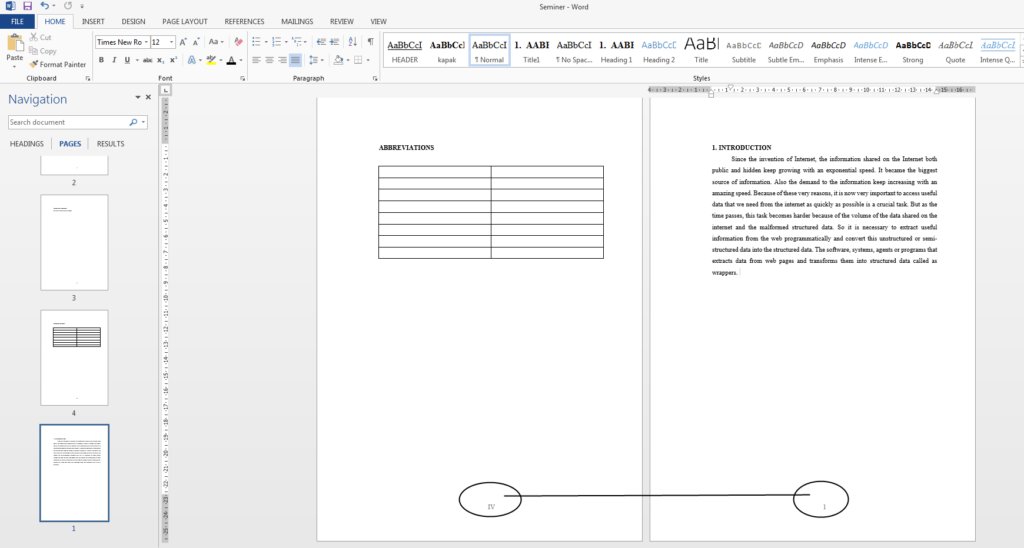
Task: Click Format Painter
Action: click(57, 65)
